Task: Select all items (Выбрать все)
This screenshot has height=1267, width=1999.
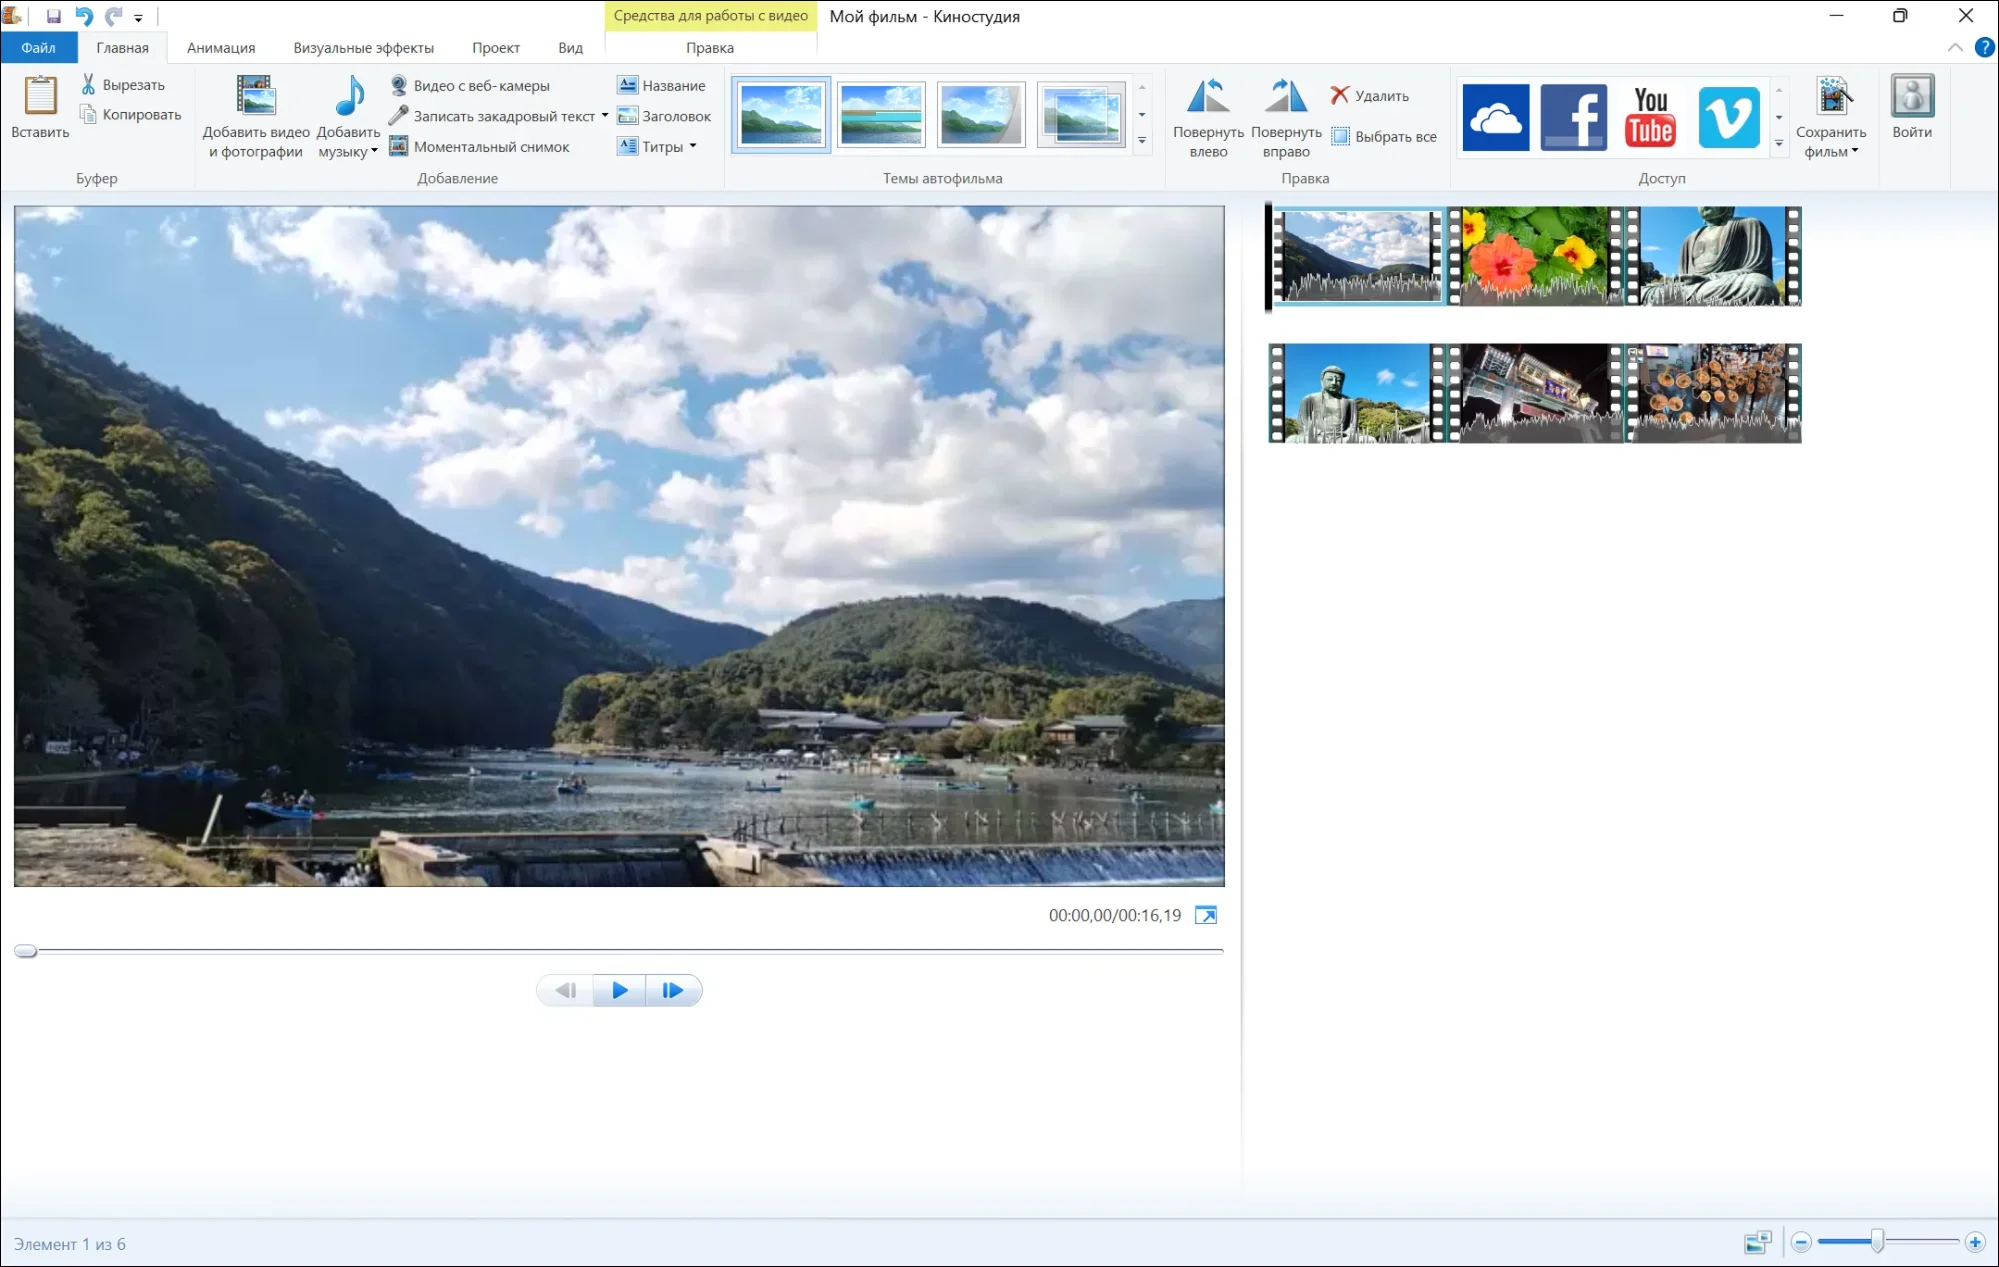Action: click(1385, 136)
